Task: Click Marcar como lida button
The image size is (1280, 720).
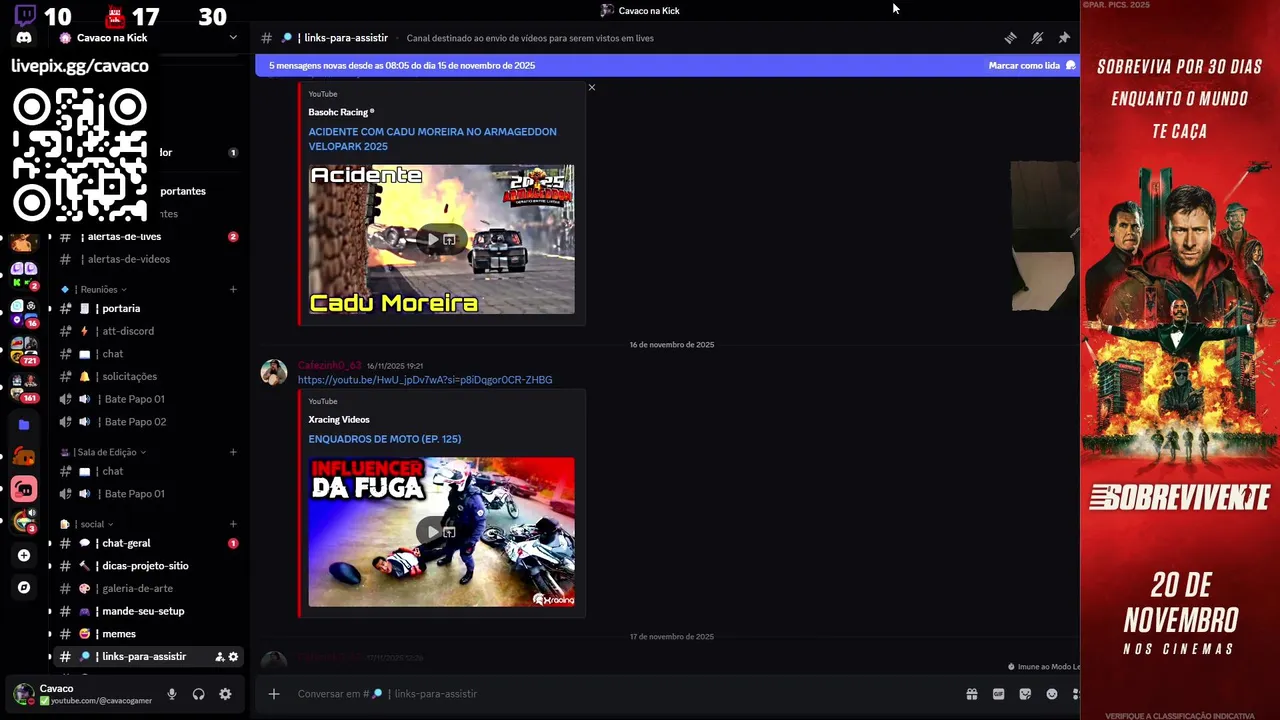Action: coord(1031,65)
